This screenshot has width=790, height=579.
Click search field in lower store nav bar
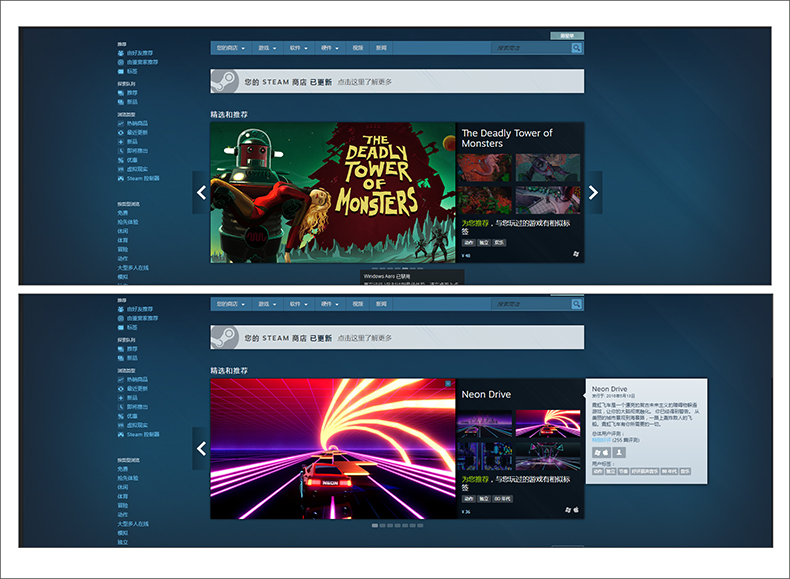click(x=532, y=304)
